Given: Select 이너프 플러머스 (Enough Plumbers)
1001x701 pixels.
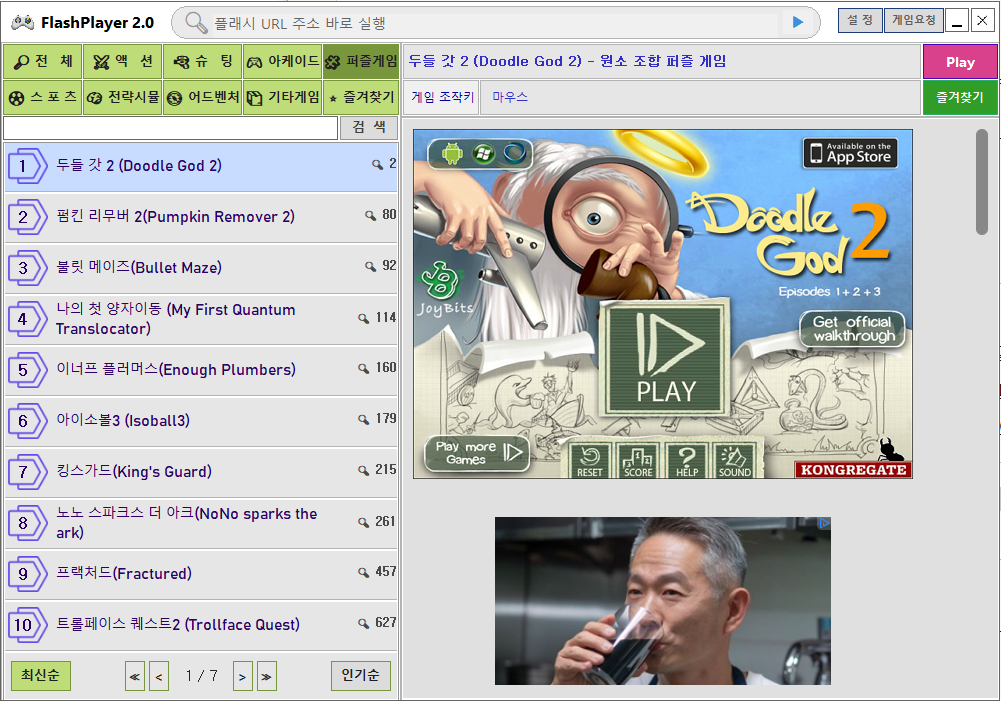Looking at the screenshot, I should point(201,370).
